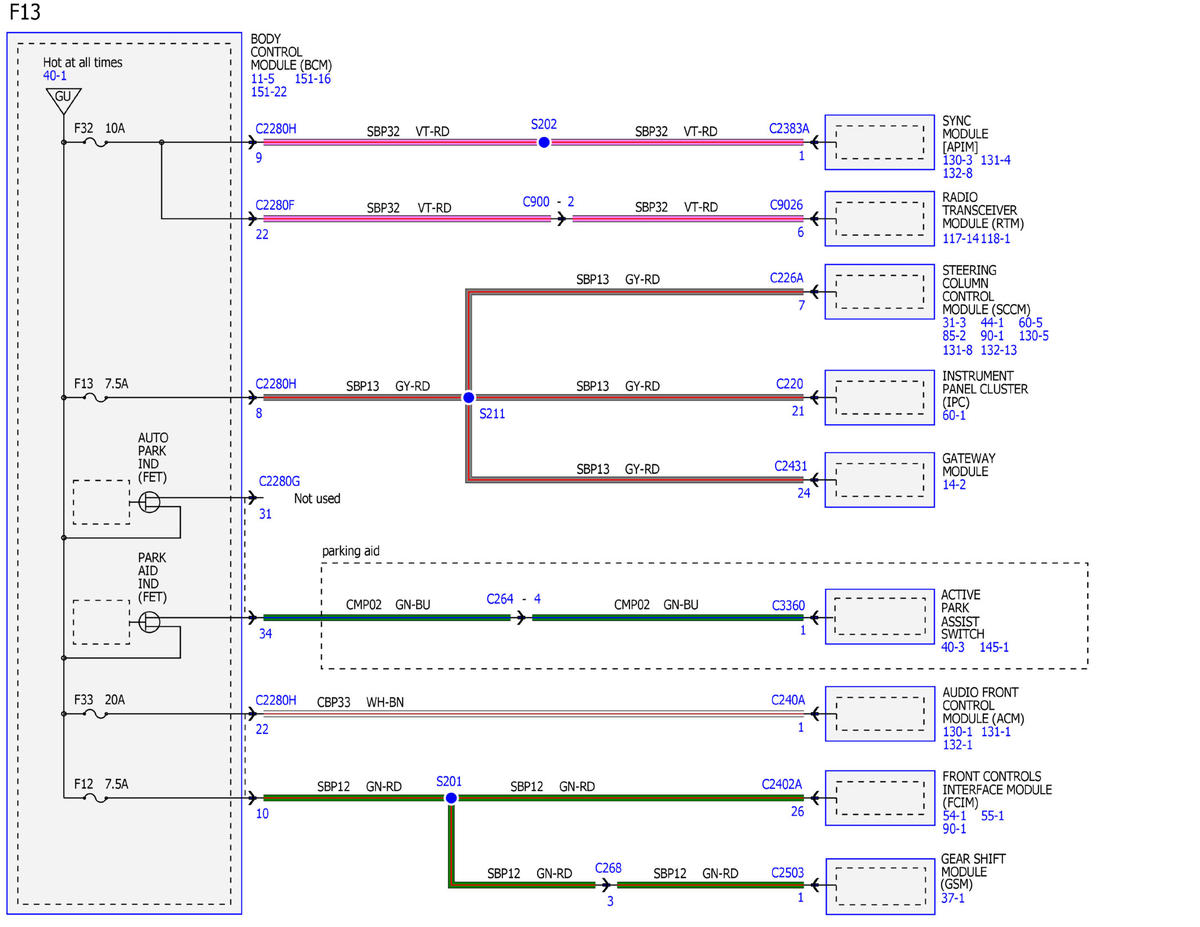
Task: Follow Radio Transceiver Module link 117-14
Action: tap(960, 239)
